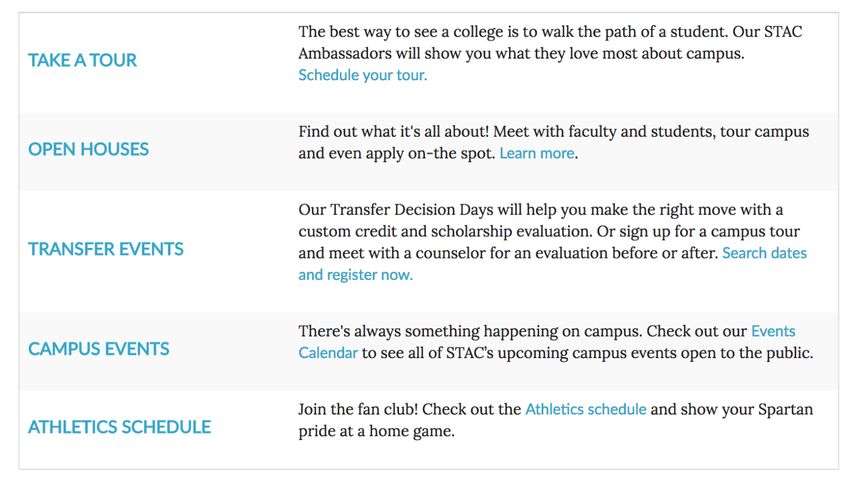Select the ATHLETICS SCHEDULE heading
Screen dimensions: 850x497
coord(119,427)
